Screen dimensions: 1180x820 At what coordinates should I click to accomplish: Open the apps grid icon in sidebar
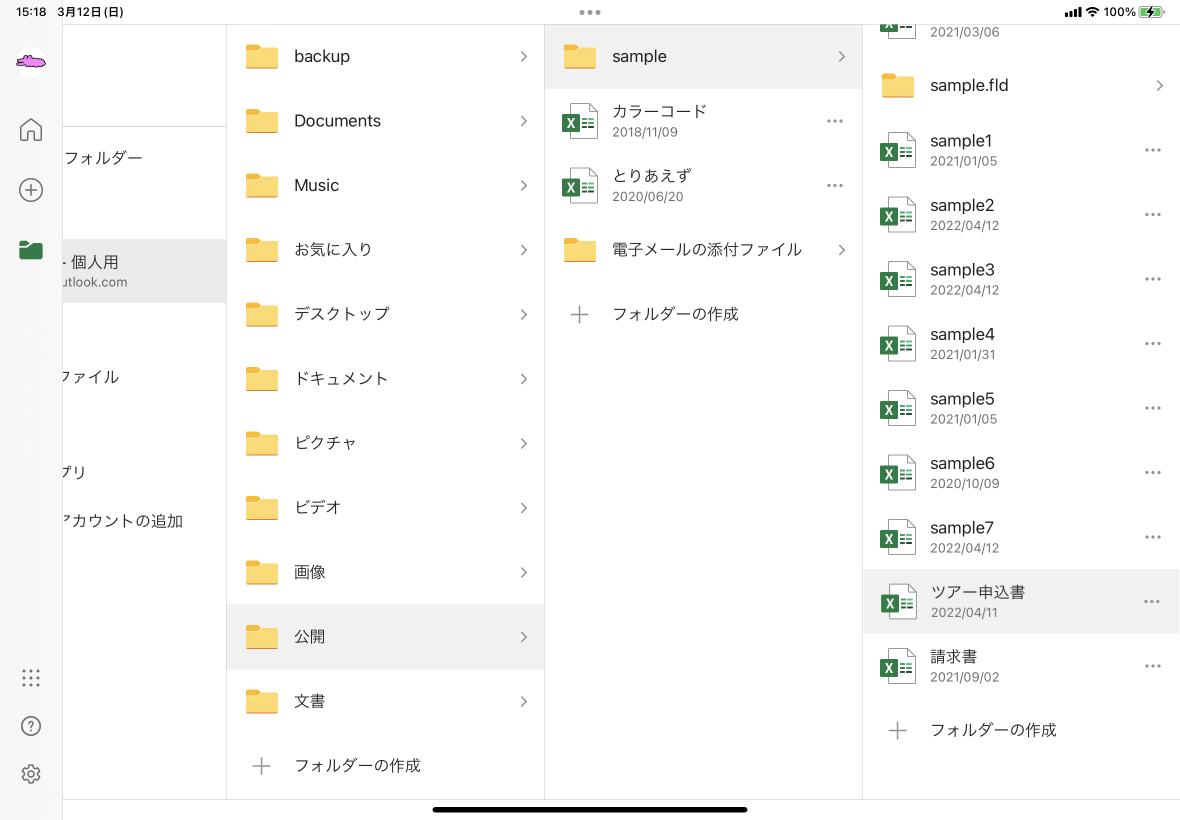point(31,678)
